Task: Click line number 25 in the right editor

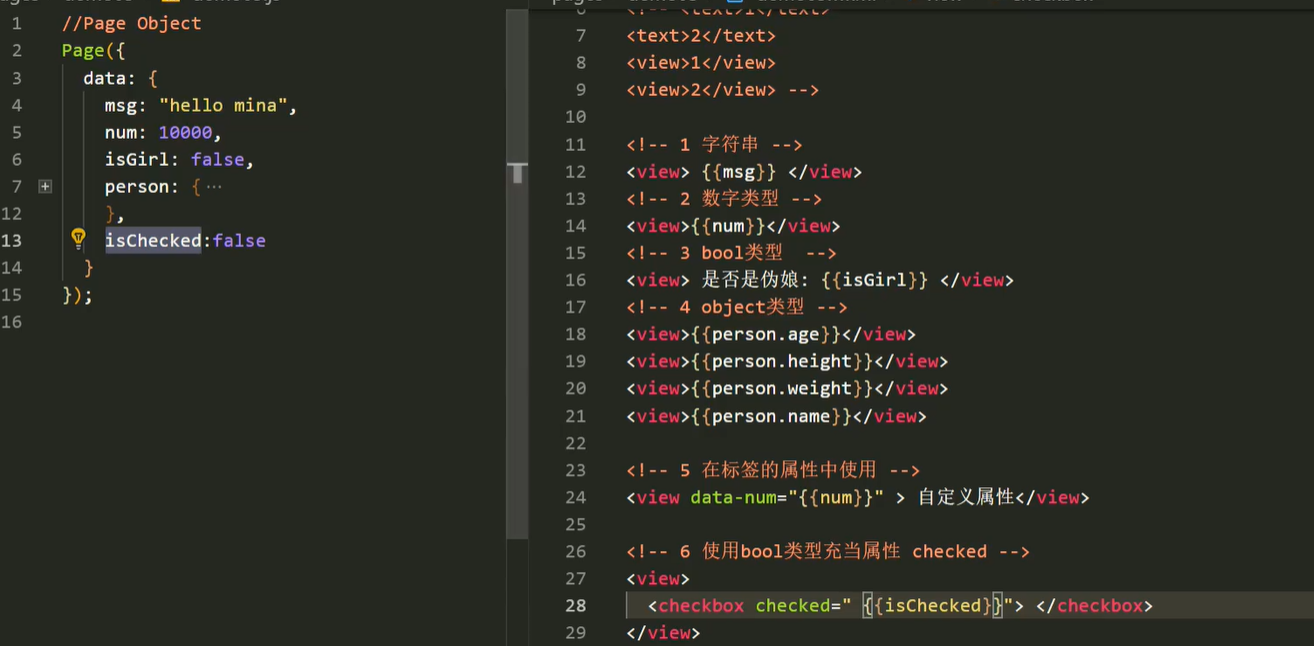Action: click(x=575, y=524)
